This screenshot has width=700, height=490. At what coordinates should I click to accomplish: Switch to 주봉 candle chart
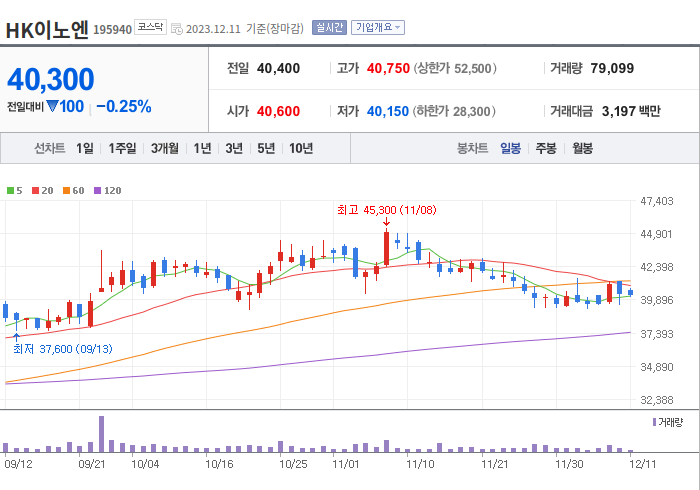point(546,148)
